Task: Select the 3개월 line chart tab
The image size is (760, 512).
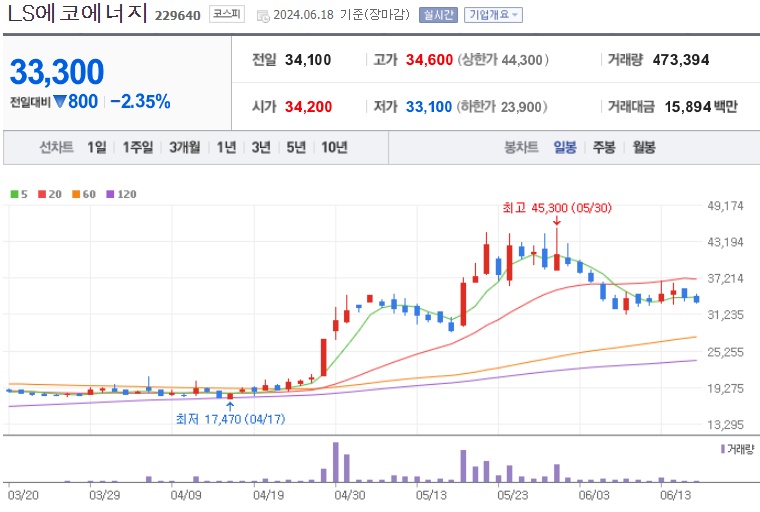Action: pos(184,147)
